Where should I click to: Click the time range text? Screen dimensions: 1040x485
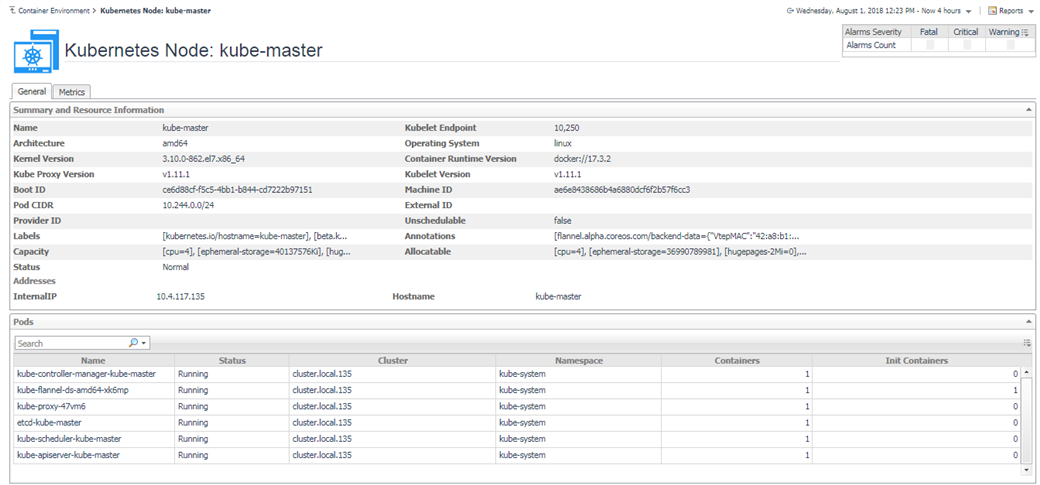pyautogui.click(x=878, y=11)
